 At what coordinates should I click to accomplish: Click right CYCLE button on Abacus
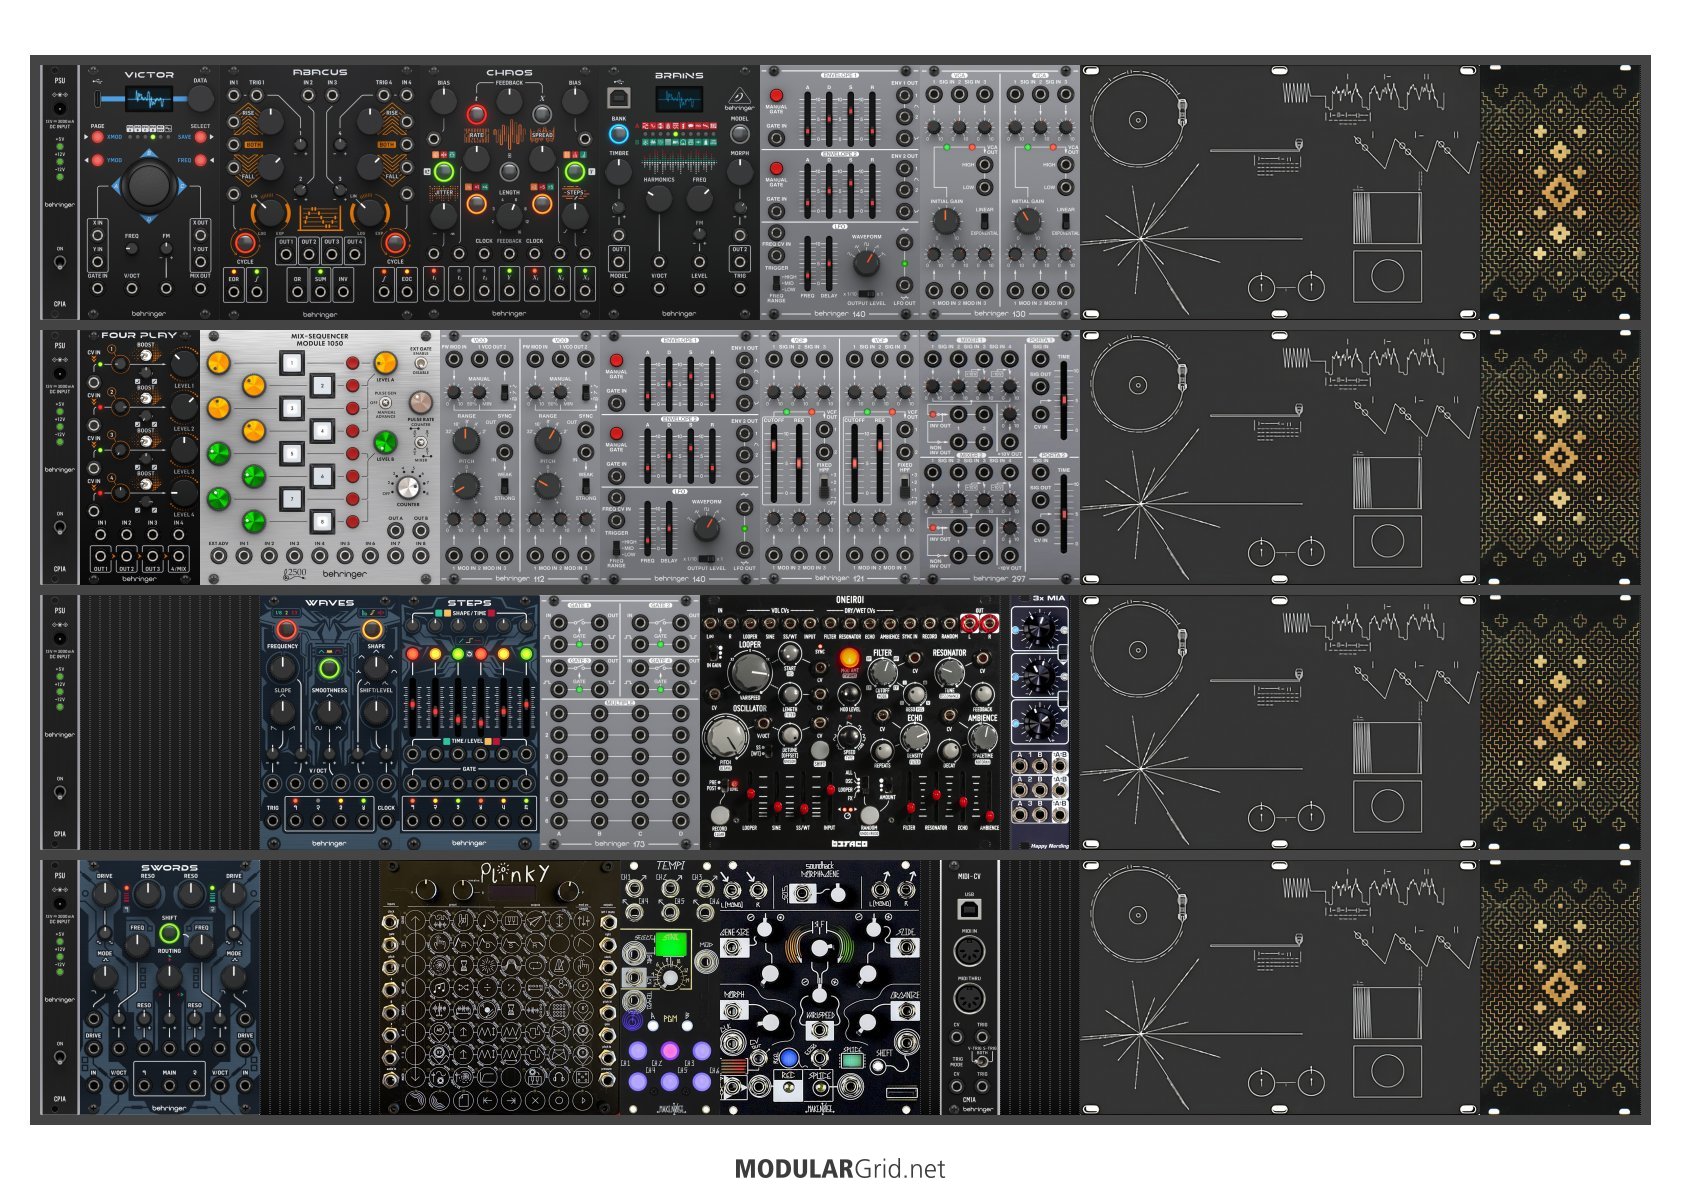tap(395, 242)
